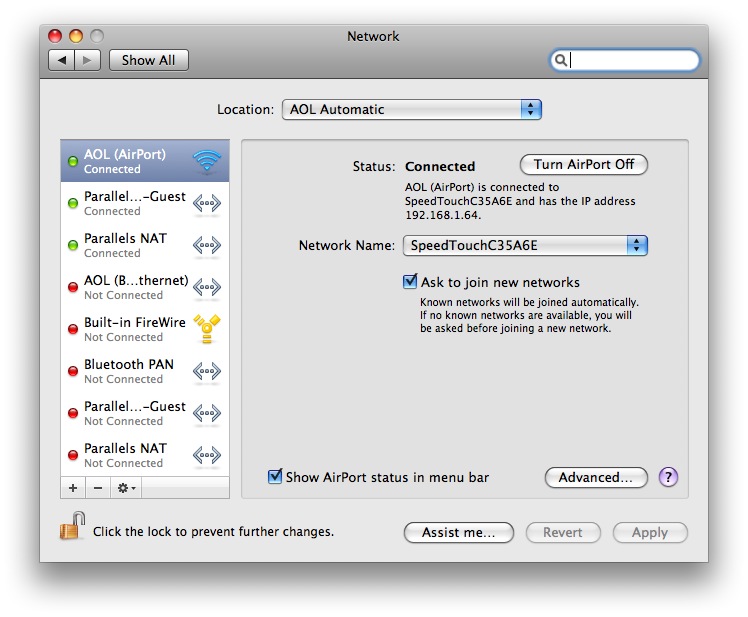Click the AOL (B...thernet) network arrows icon

point(207,287)
